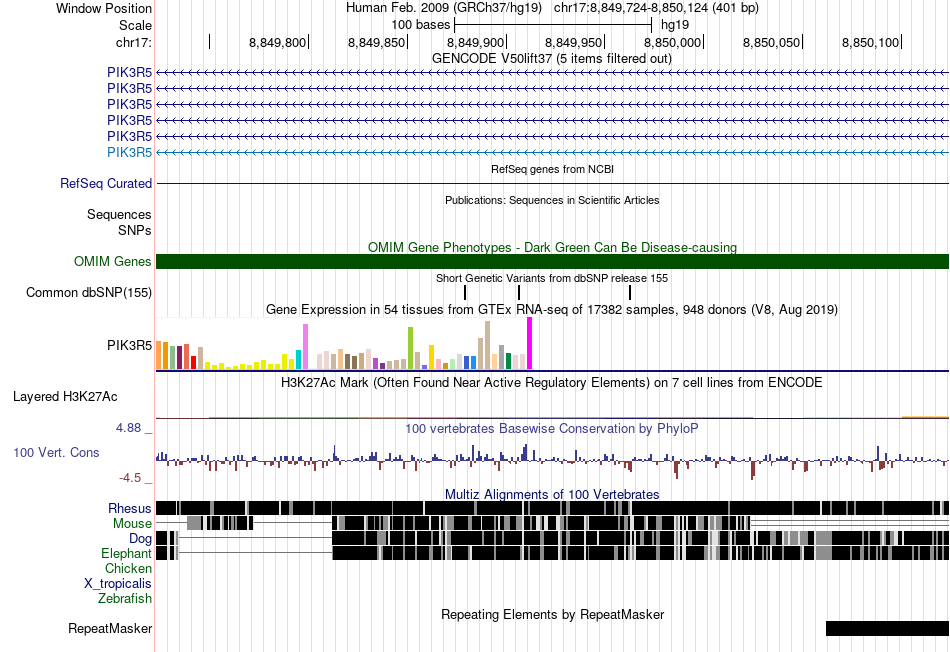
Task: Select the Chicken alignment label
Action: (x=128, y=568)
